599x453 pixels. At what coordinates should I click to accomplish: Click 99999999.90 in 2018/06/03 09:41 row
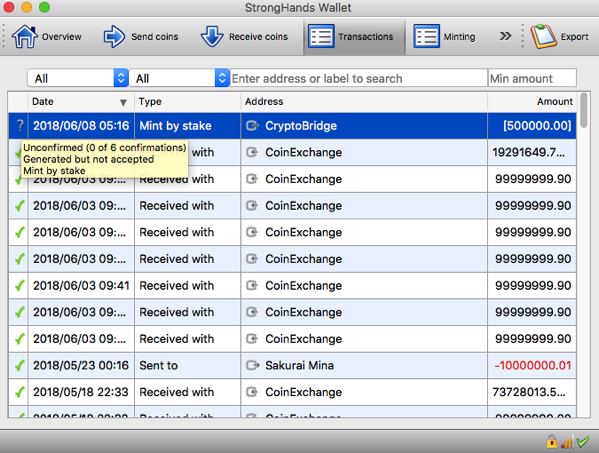click(x=533, y=286)
